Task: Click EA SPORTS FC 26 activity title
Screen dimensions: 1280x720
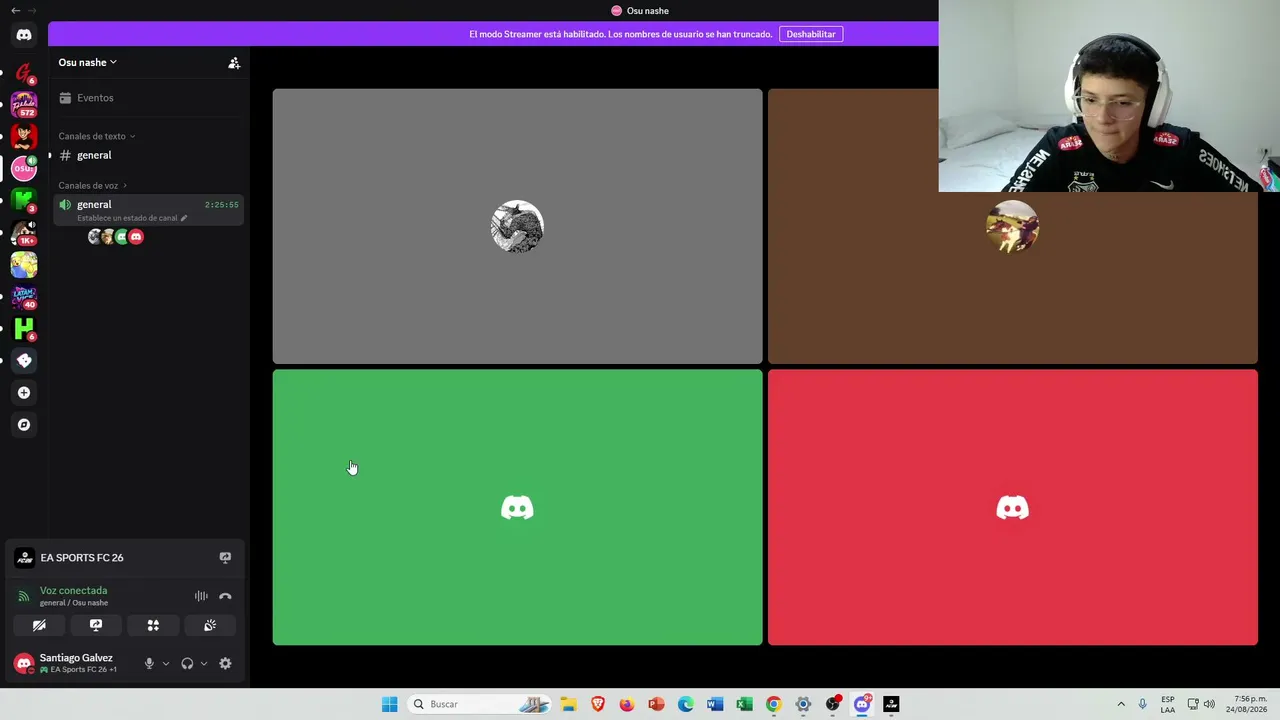Action: coord(82,558)
